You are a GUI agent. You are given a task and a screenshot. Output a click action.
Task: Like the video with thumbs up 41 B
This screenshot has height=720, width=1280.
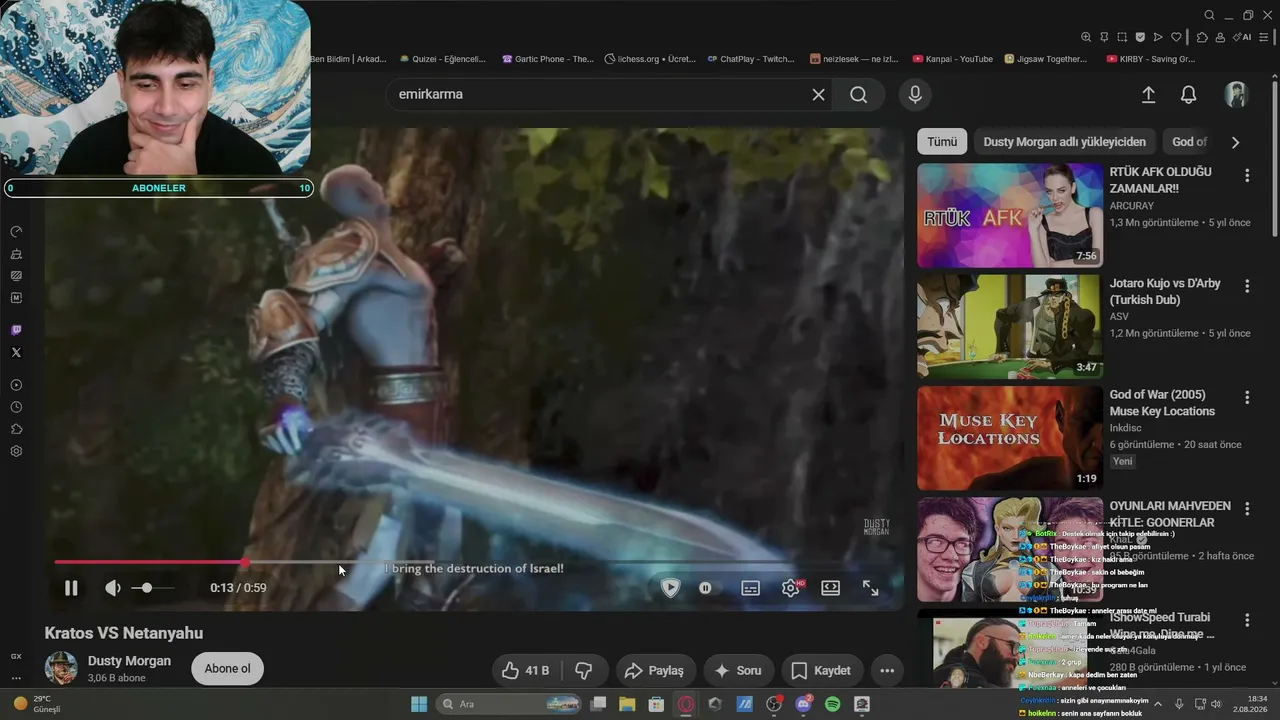[x=526, y=670]
